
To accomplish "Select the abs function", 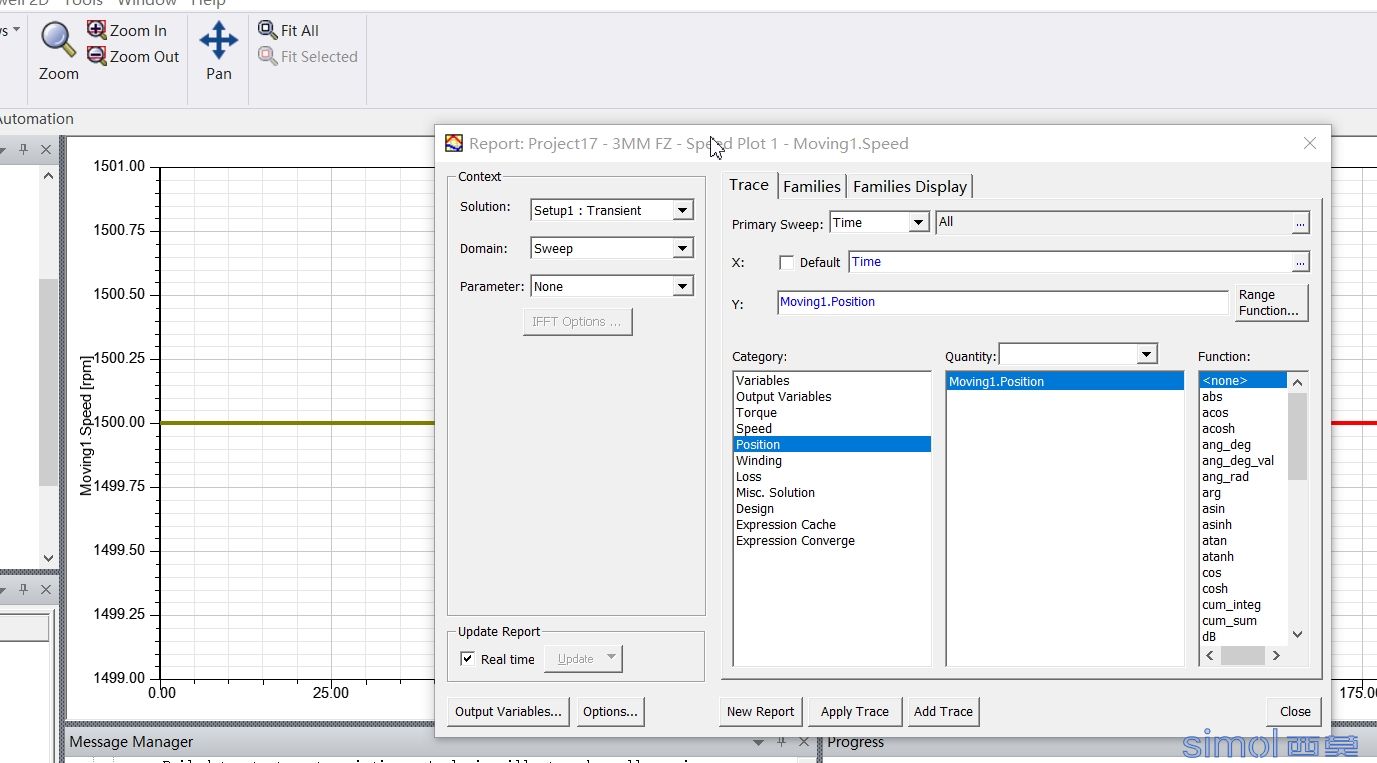I will pos(1243,397).
